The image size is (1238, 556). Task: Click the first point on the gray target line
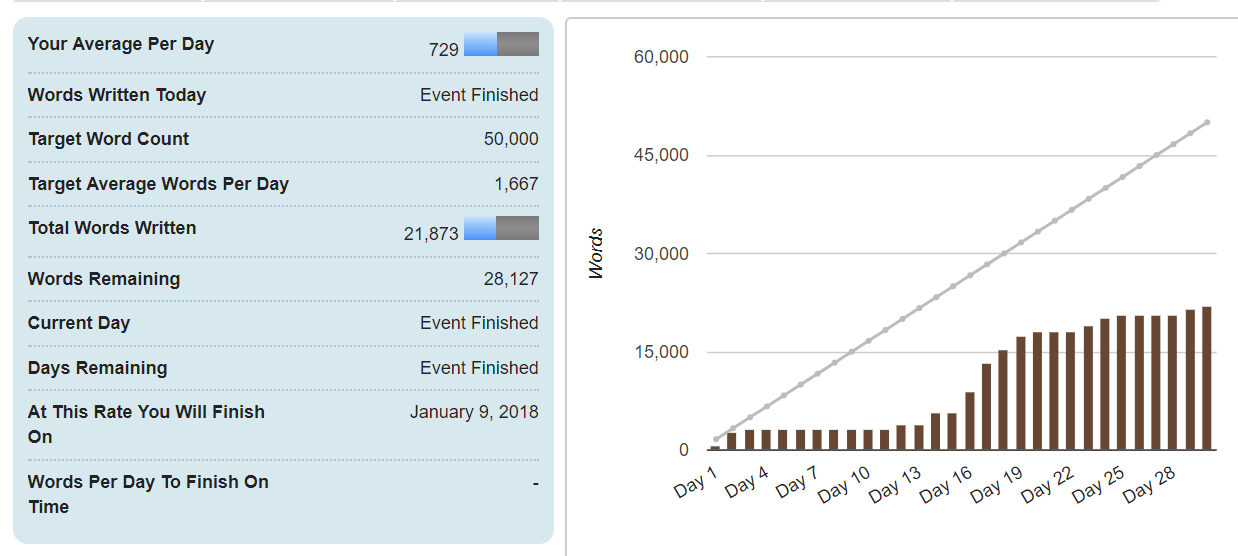[x=715, y=439]
